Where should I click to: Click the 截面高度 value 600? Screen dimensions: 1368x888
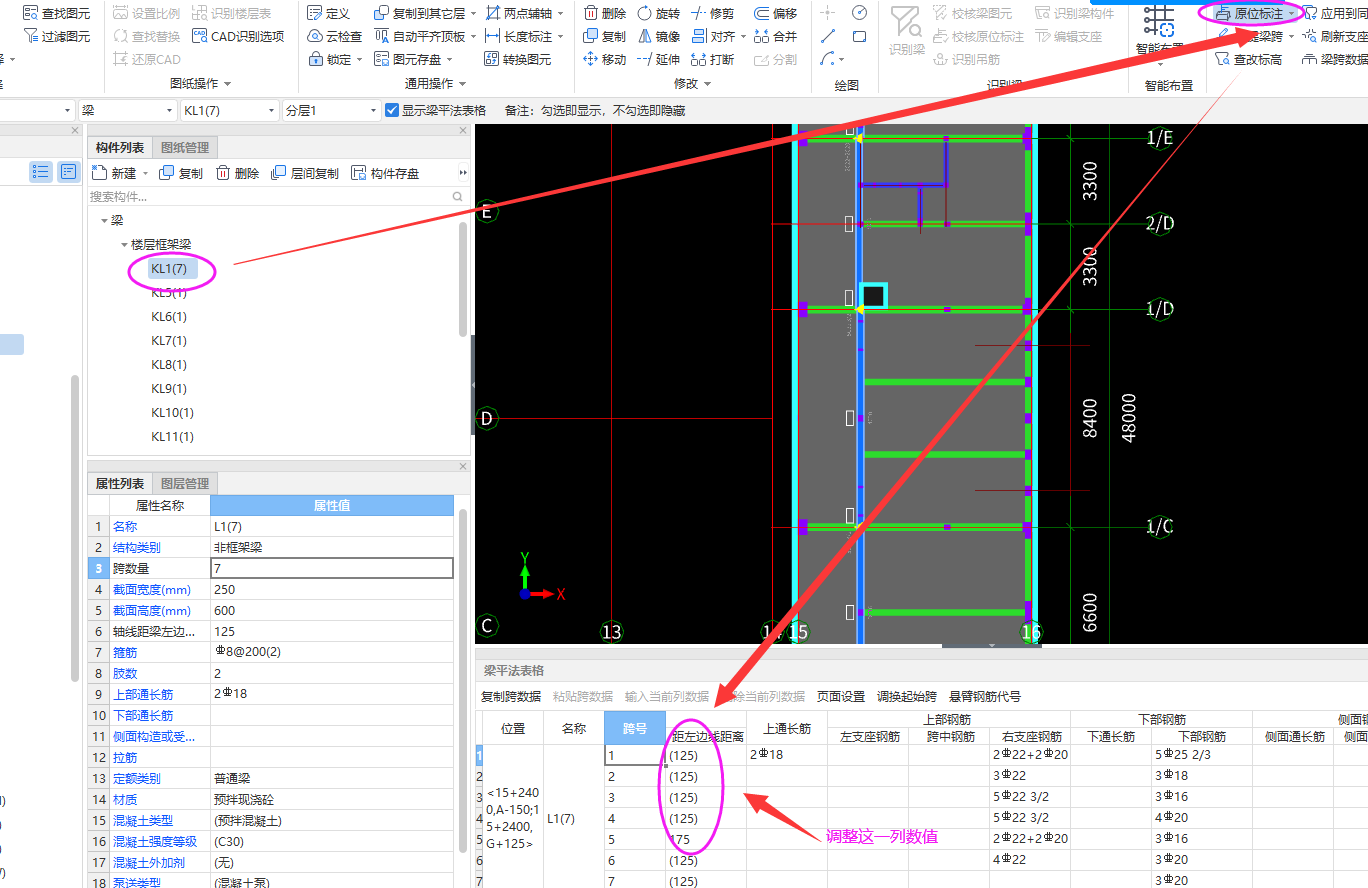pos(332,610)
